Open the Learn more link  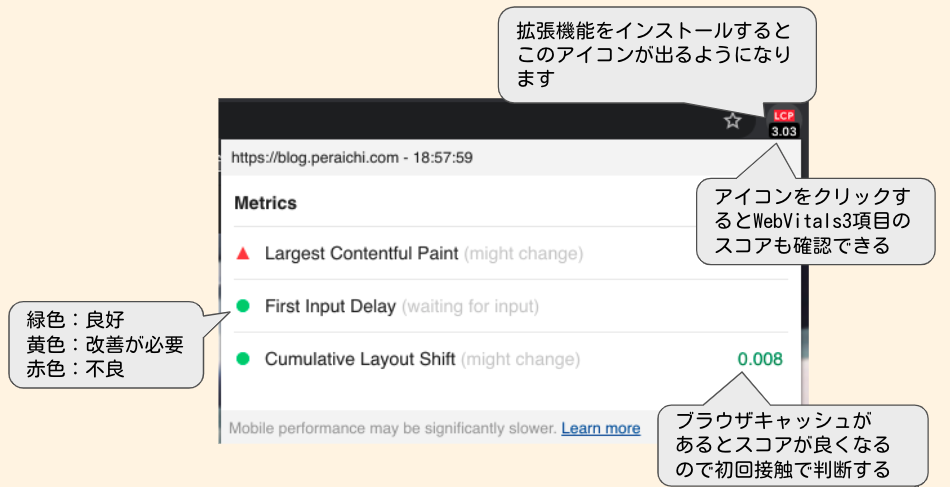[600, 428]
